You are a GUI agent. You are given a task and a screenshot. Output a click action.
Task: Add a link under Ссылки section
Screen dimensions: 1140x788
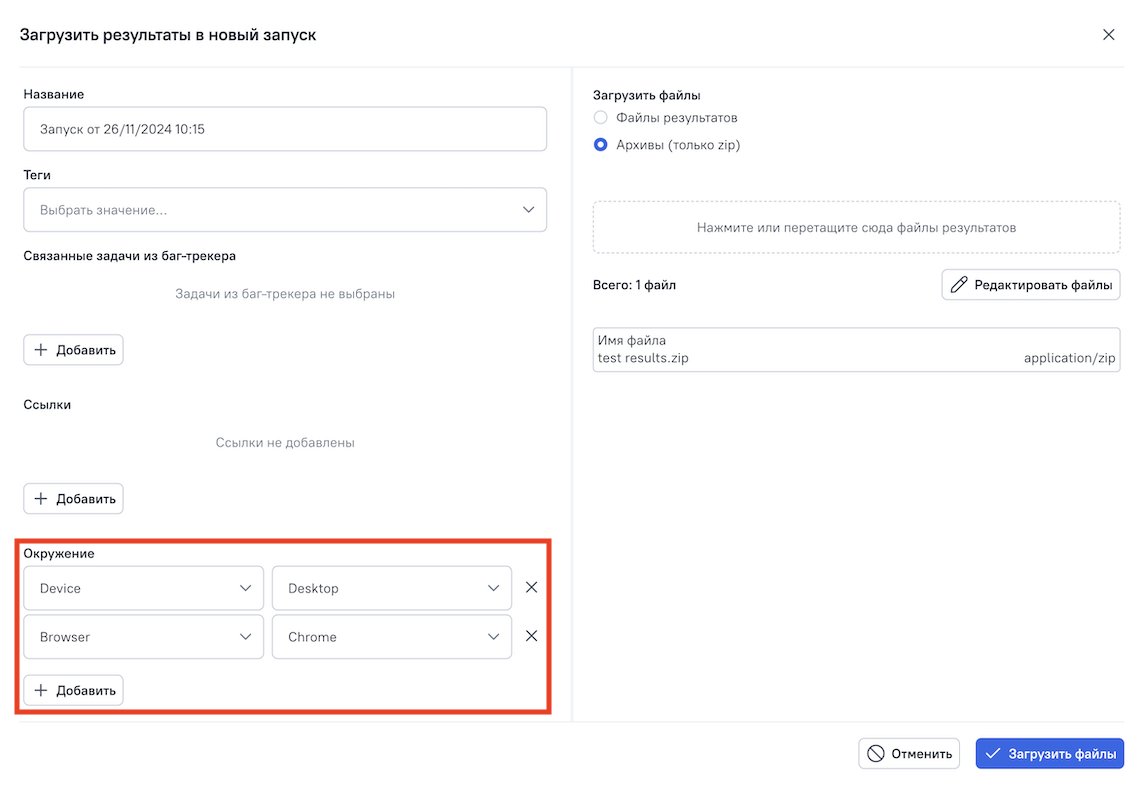[74, 499]
